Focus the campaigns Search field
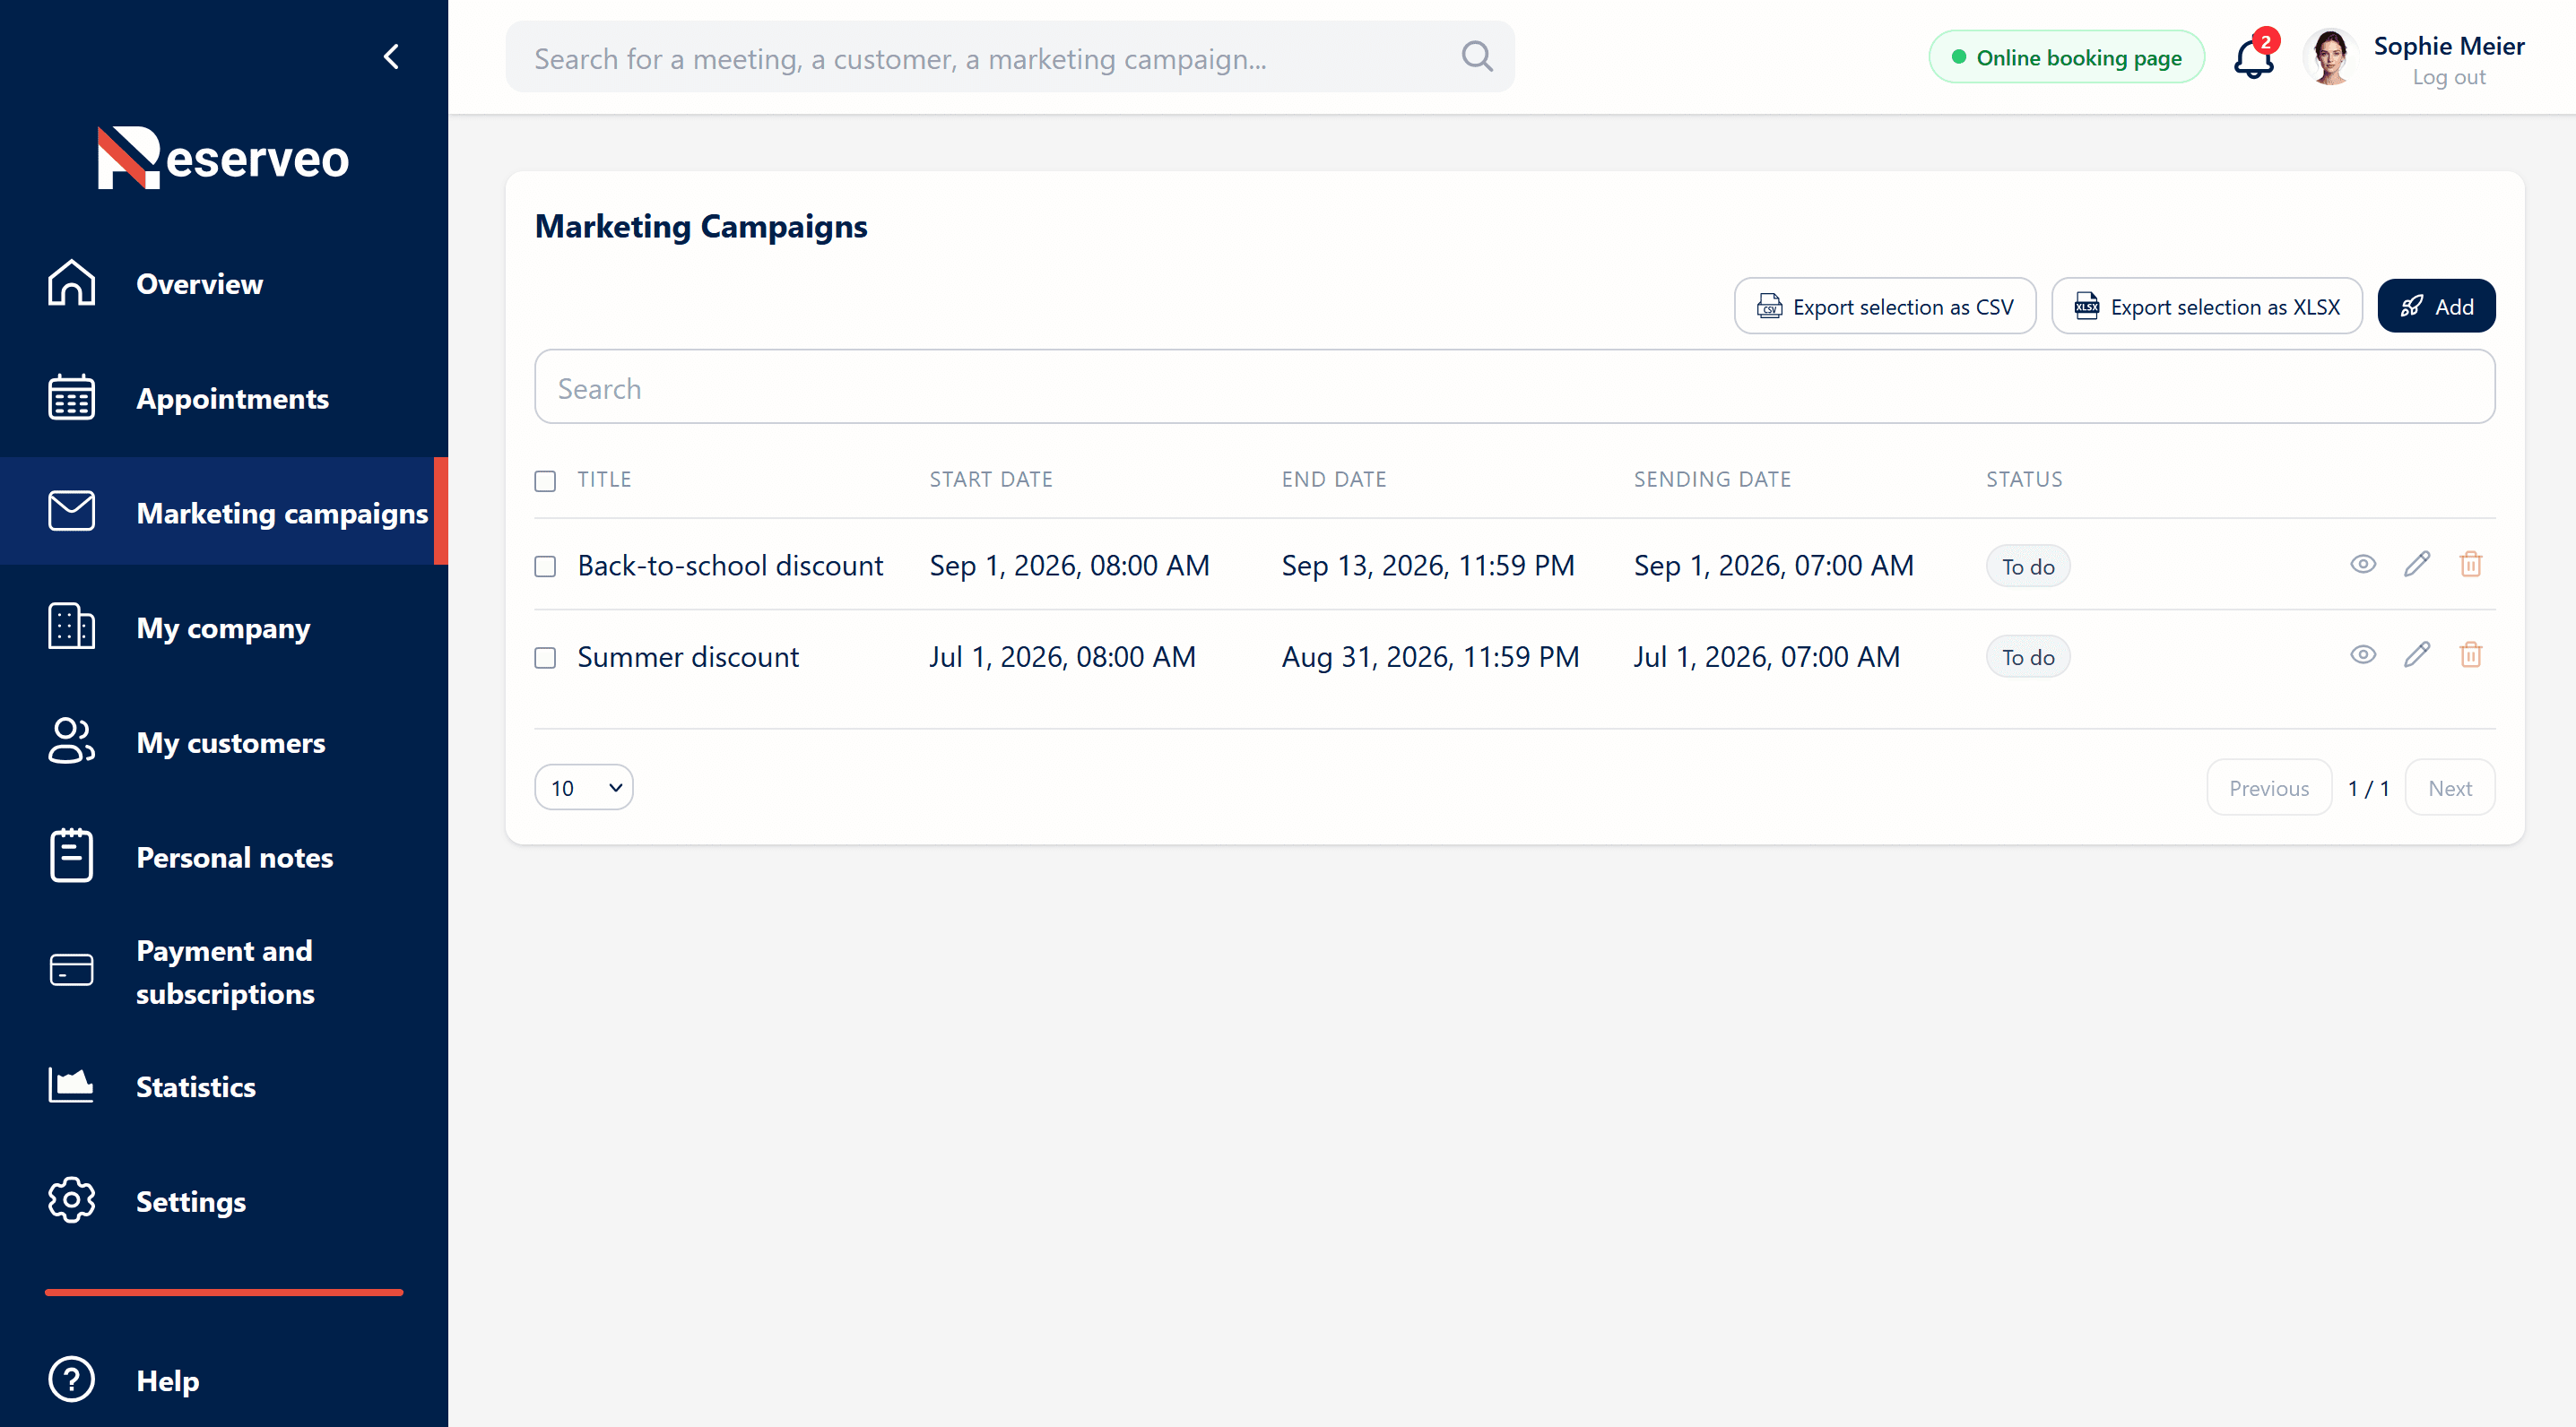Image resolution: width=2576 pixels, height=1427 pixels. pos(1515,387)
